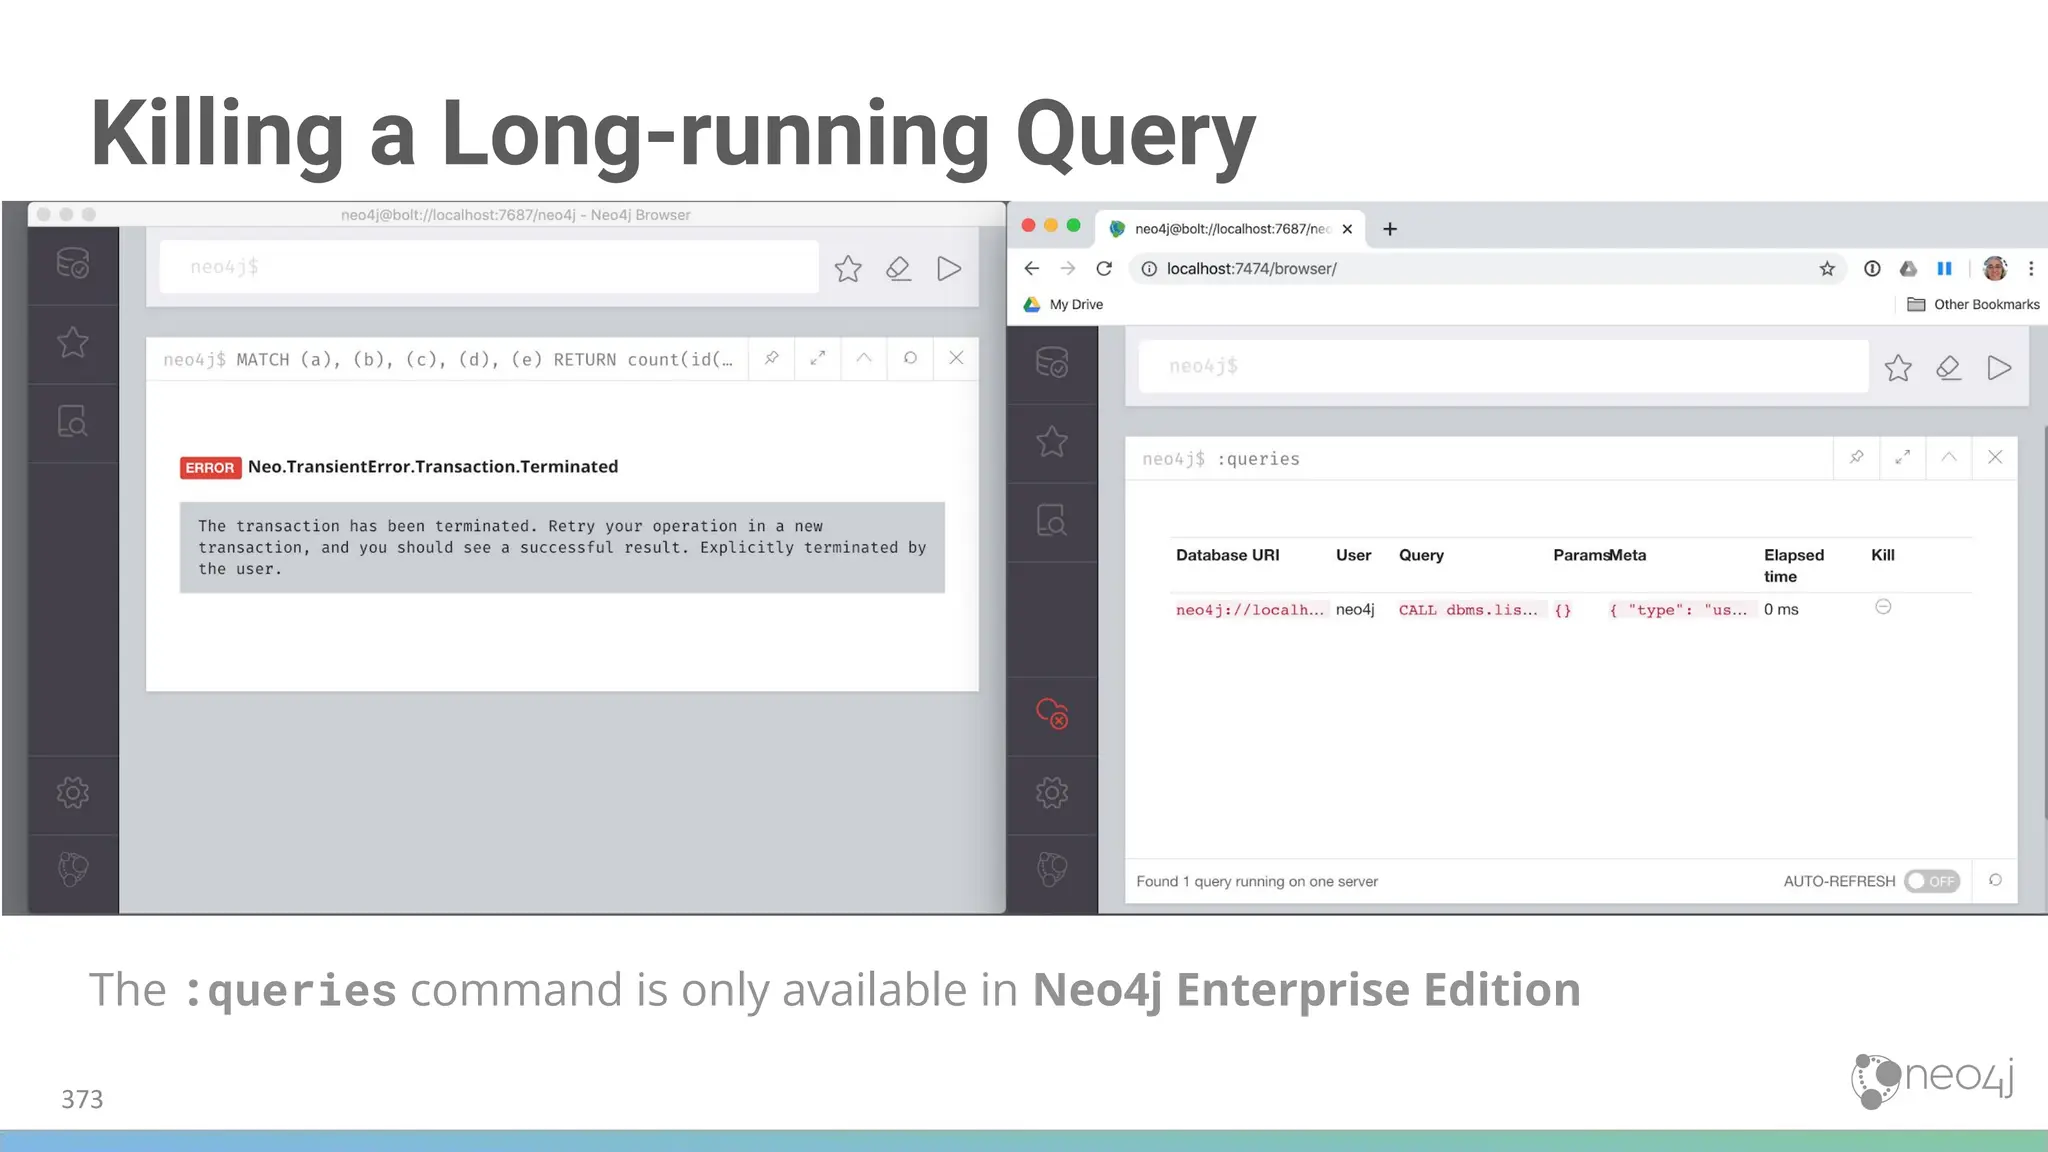Viewport: 2048px width, 1152px height.
Task: Open Database icon in left Neo4j Browser sidebar
Action: pos(73,264)
